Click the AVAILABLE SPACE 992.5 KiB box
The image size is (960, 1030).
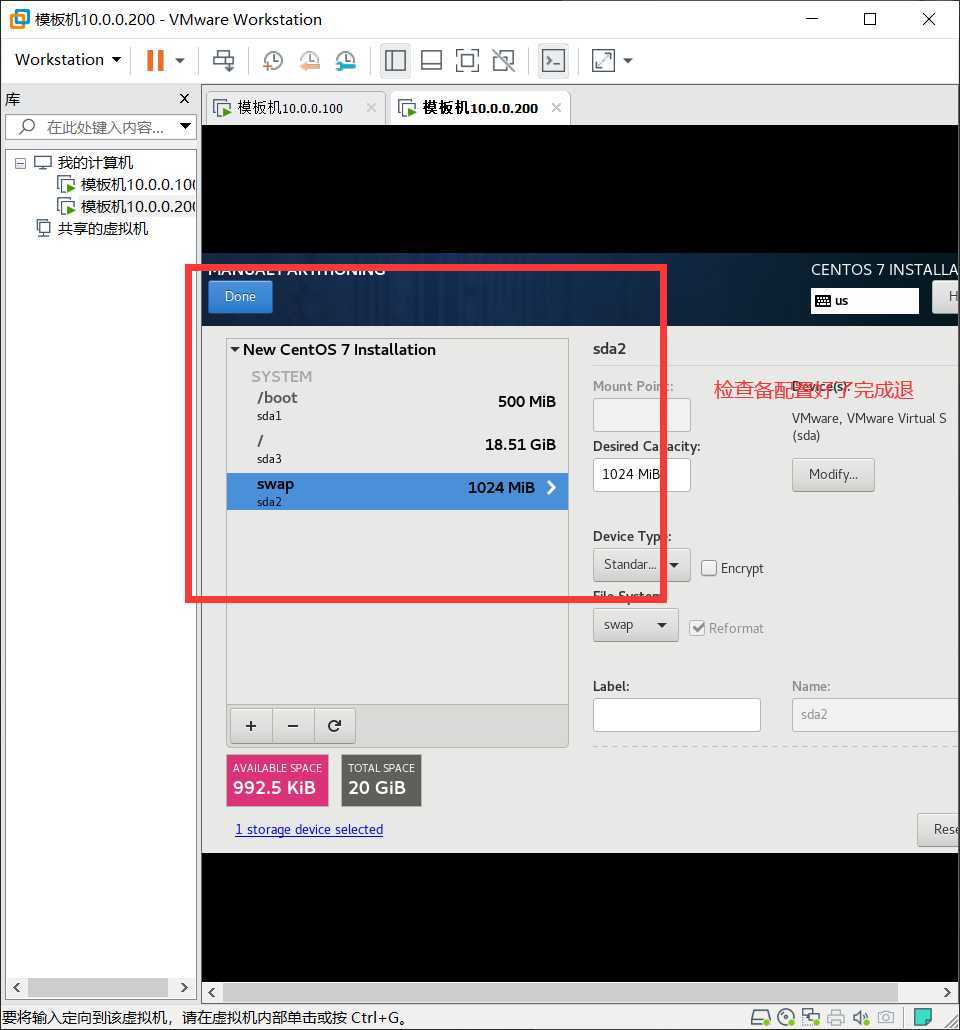tap(277, 780)
